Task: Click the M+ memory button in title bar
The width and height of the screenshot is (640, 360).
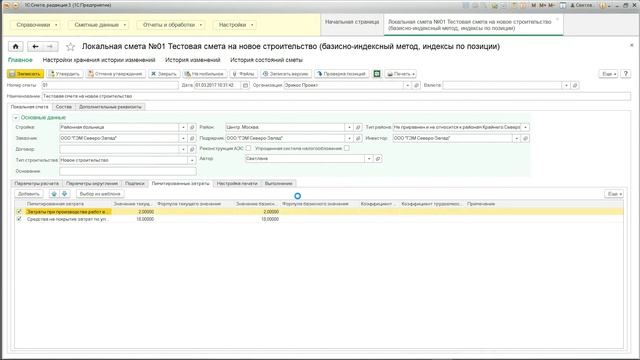Action: [542, 5]
